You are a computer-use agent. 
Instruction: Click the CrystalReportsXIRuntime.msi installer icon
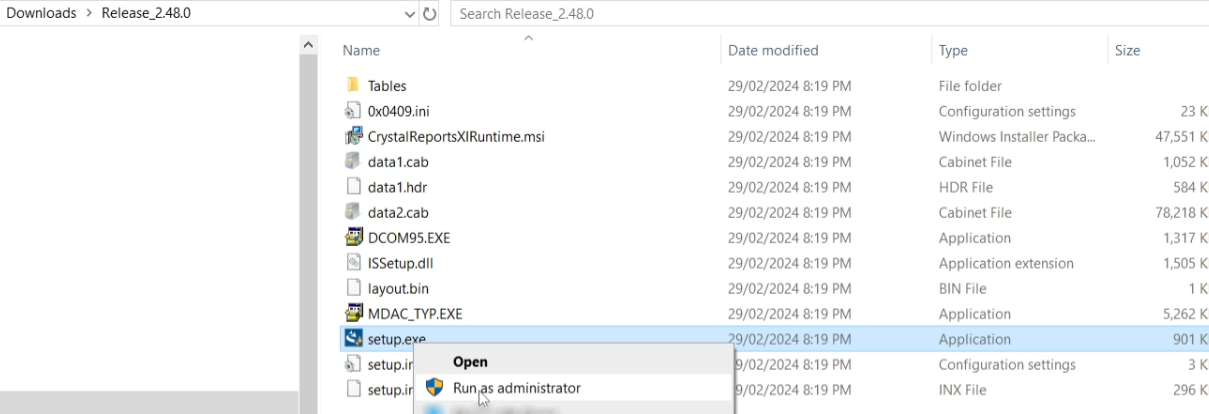351,137
